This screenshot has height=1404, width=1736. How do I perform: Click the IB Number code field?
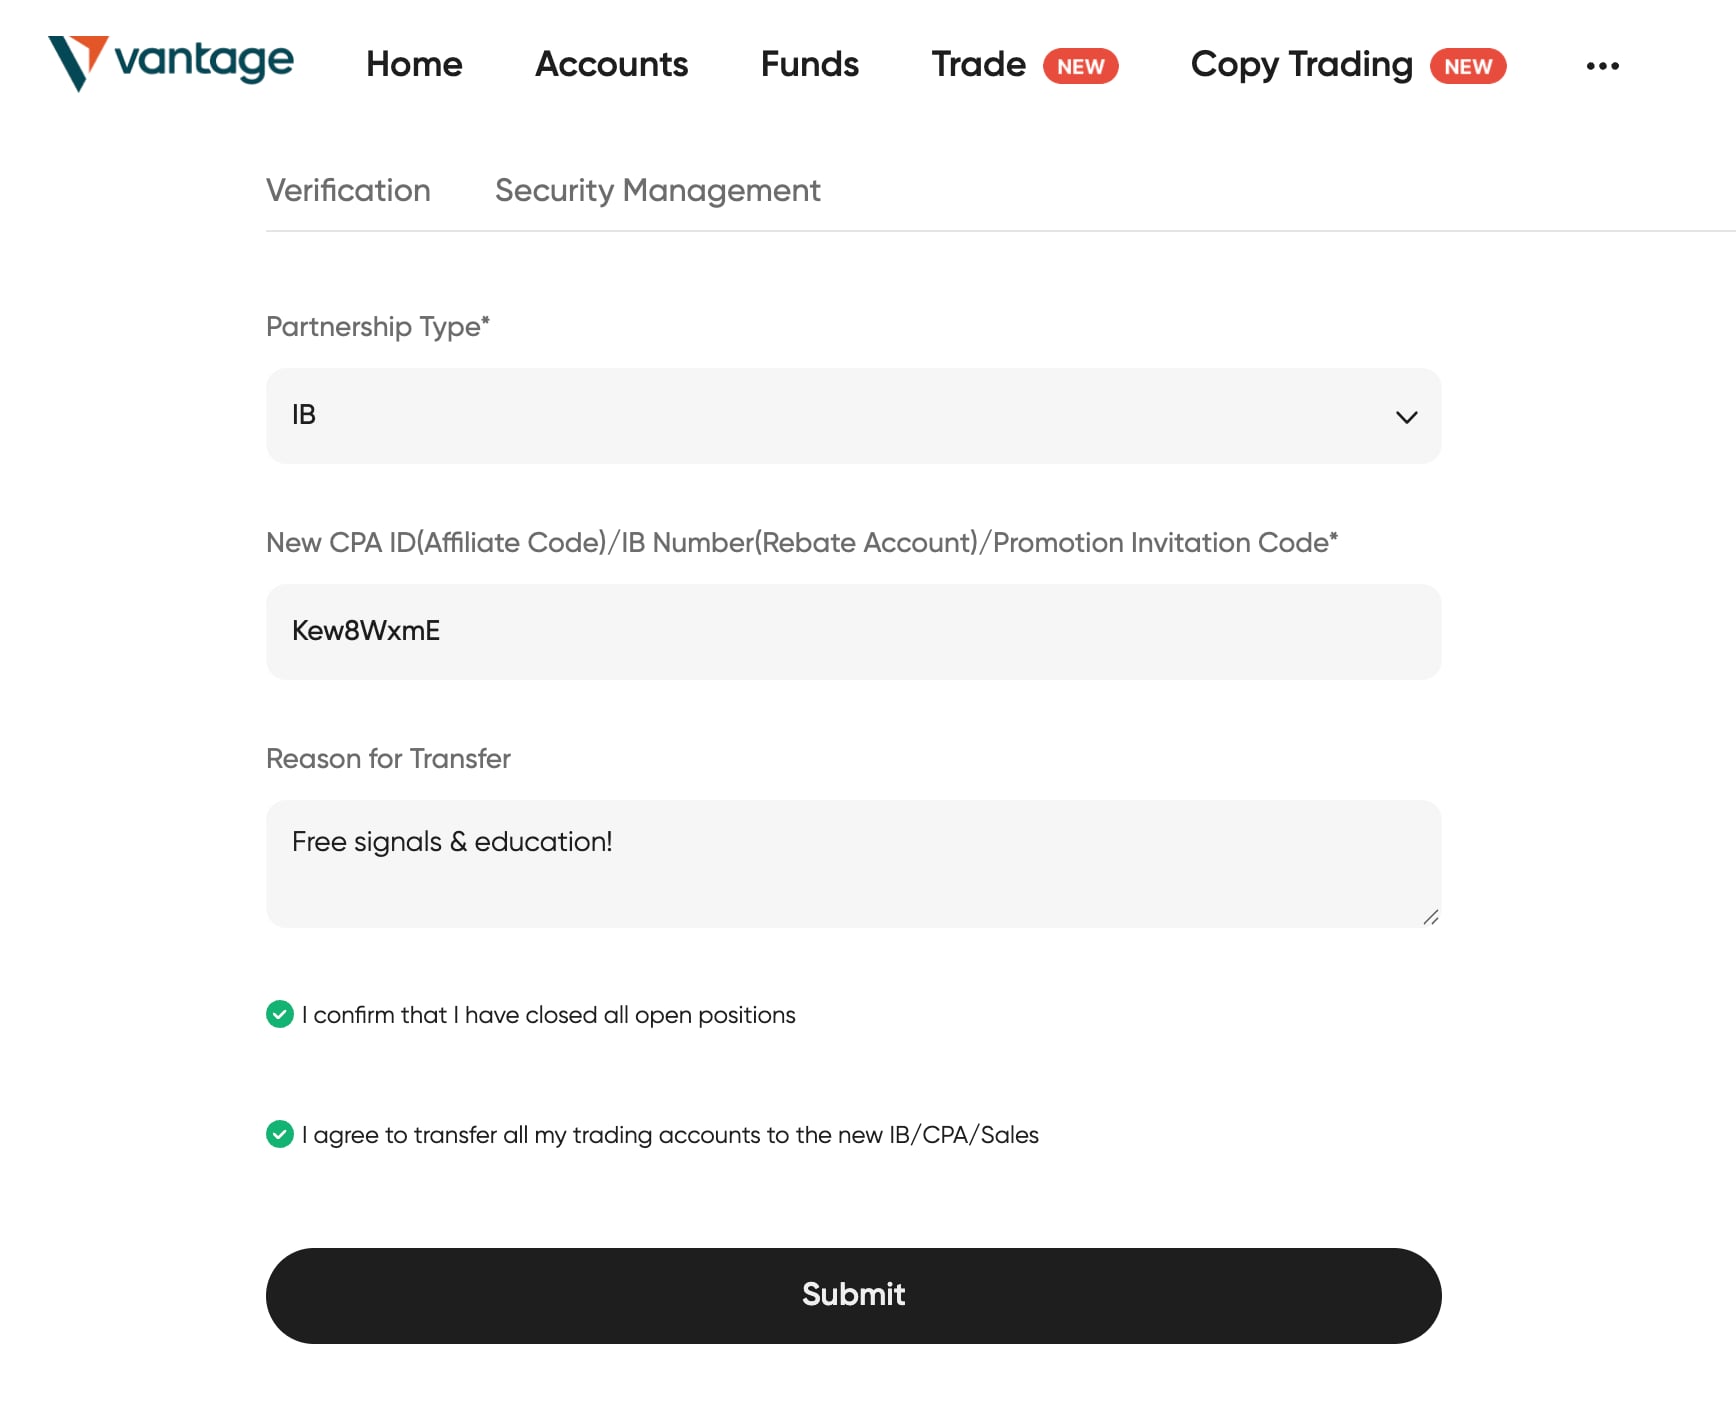tap(853, 632)
